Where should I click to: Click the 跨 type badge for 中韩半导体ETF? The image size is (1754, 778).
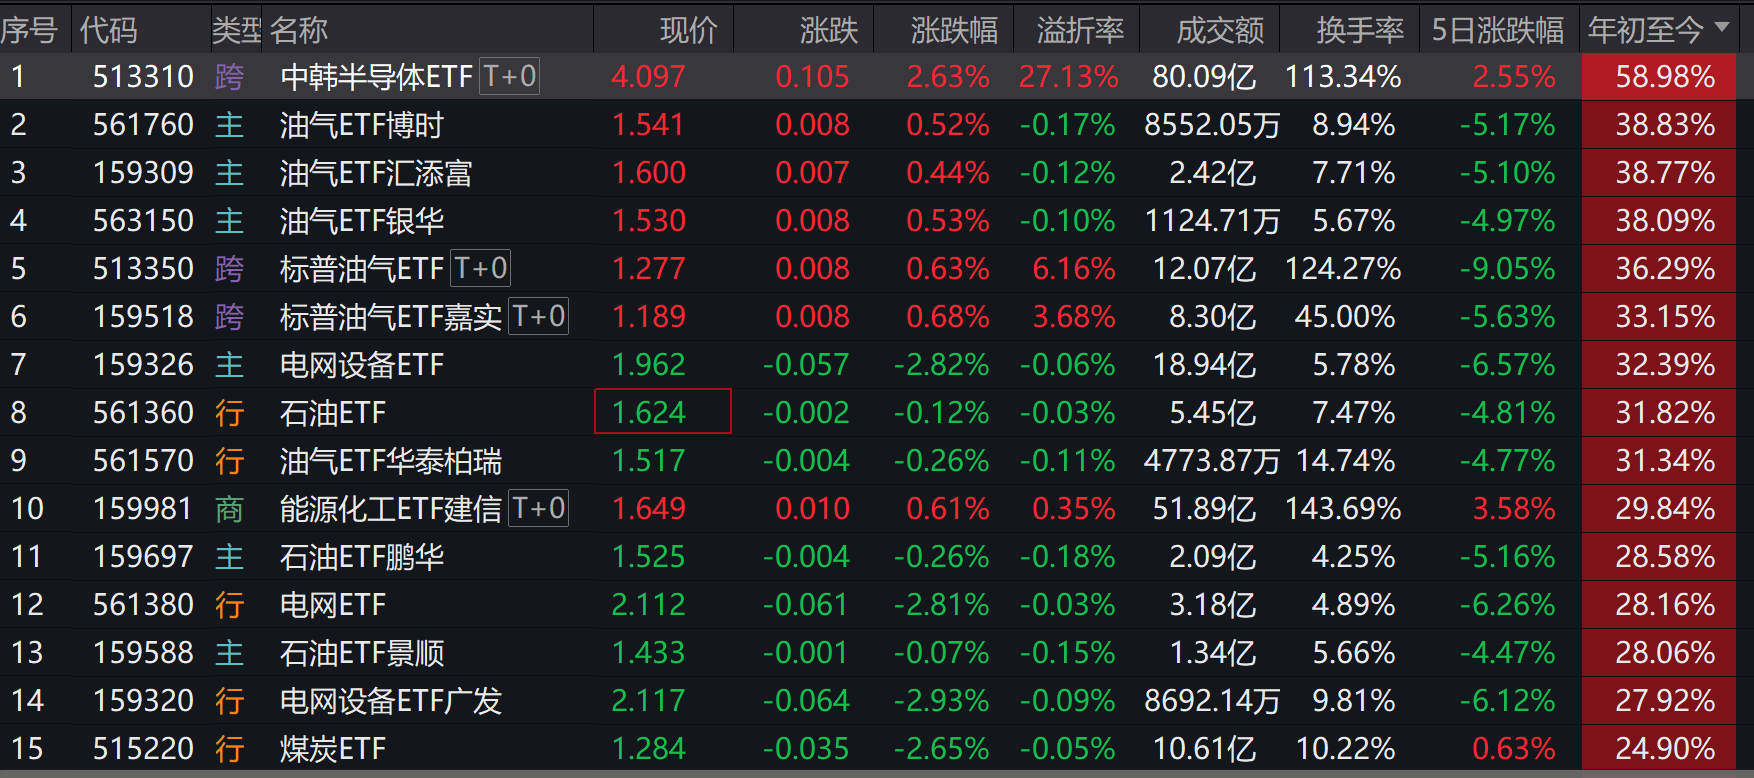230,76
